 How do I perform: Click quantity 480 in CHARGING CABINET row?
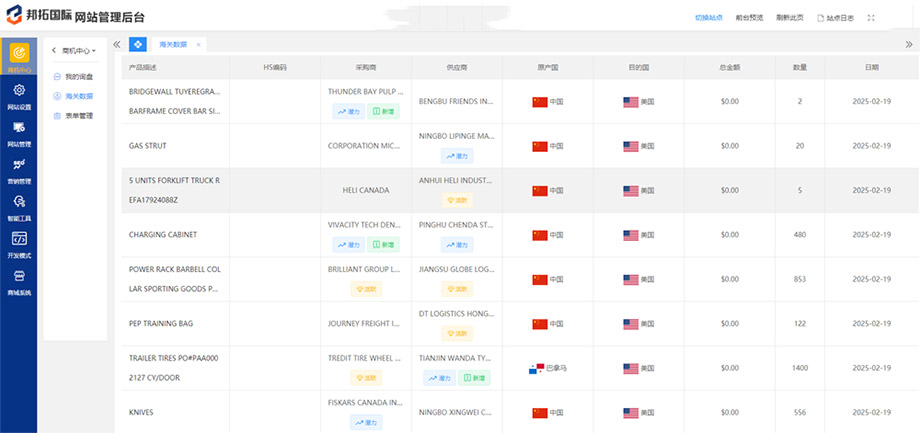pos(800,235)
